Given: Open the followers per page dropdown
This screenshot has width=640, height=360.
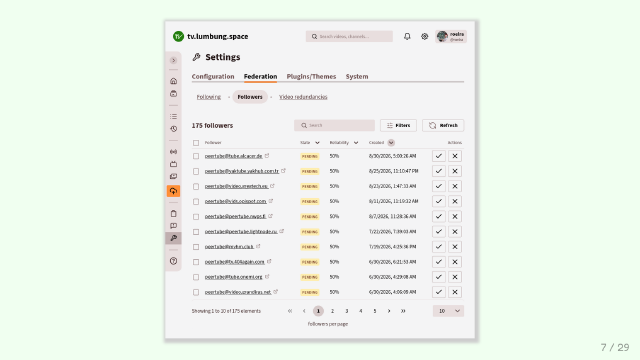Looking at the screenshot, I should pyautogui.click(x=448, y=311).
